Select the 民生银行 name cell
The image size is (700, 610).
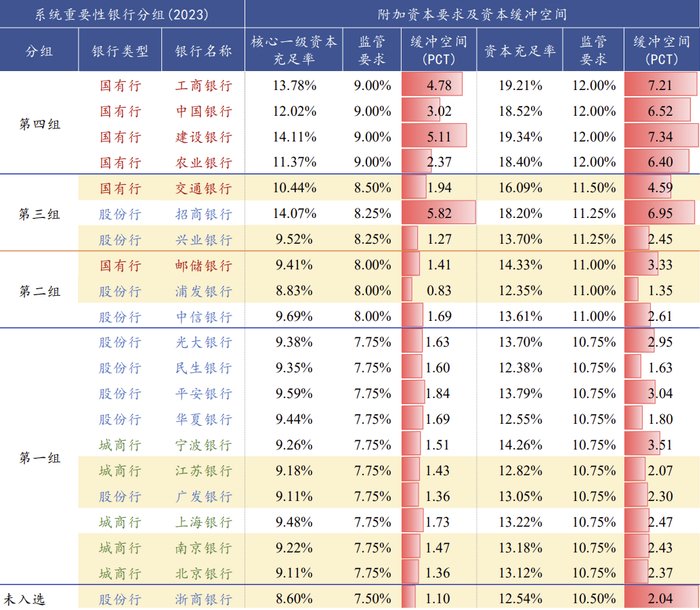(204, 368)
